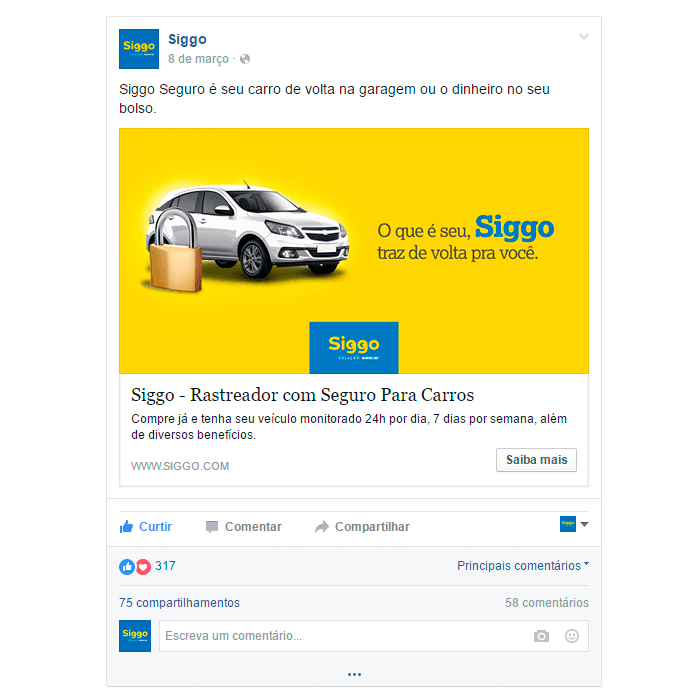
Task: Like the post with Curtir
Action: [x=146, y=527]
